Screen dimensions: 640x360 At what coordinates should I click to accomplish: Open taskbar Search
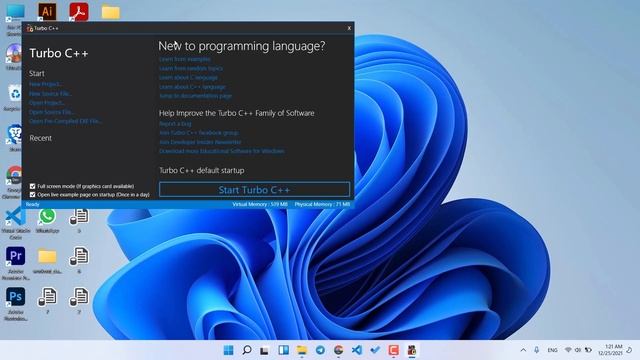(x=247, y=350)
